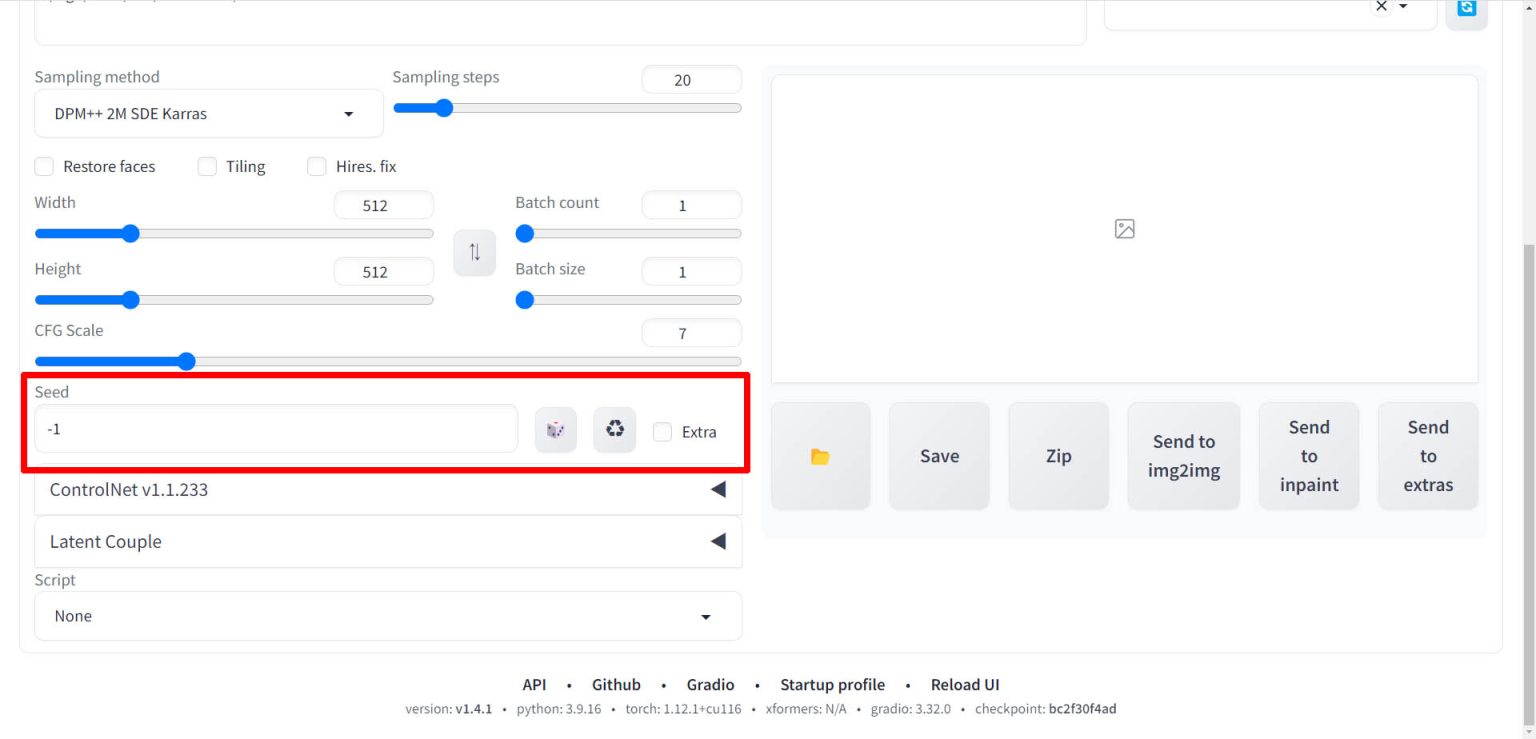
Task: Swap width and height with arrows icon
Action: (x=474, y=252)
